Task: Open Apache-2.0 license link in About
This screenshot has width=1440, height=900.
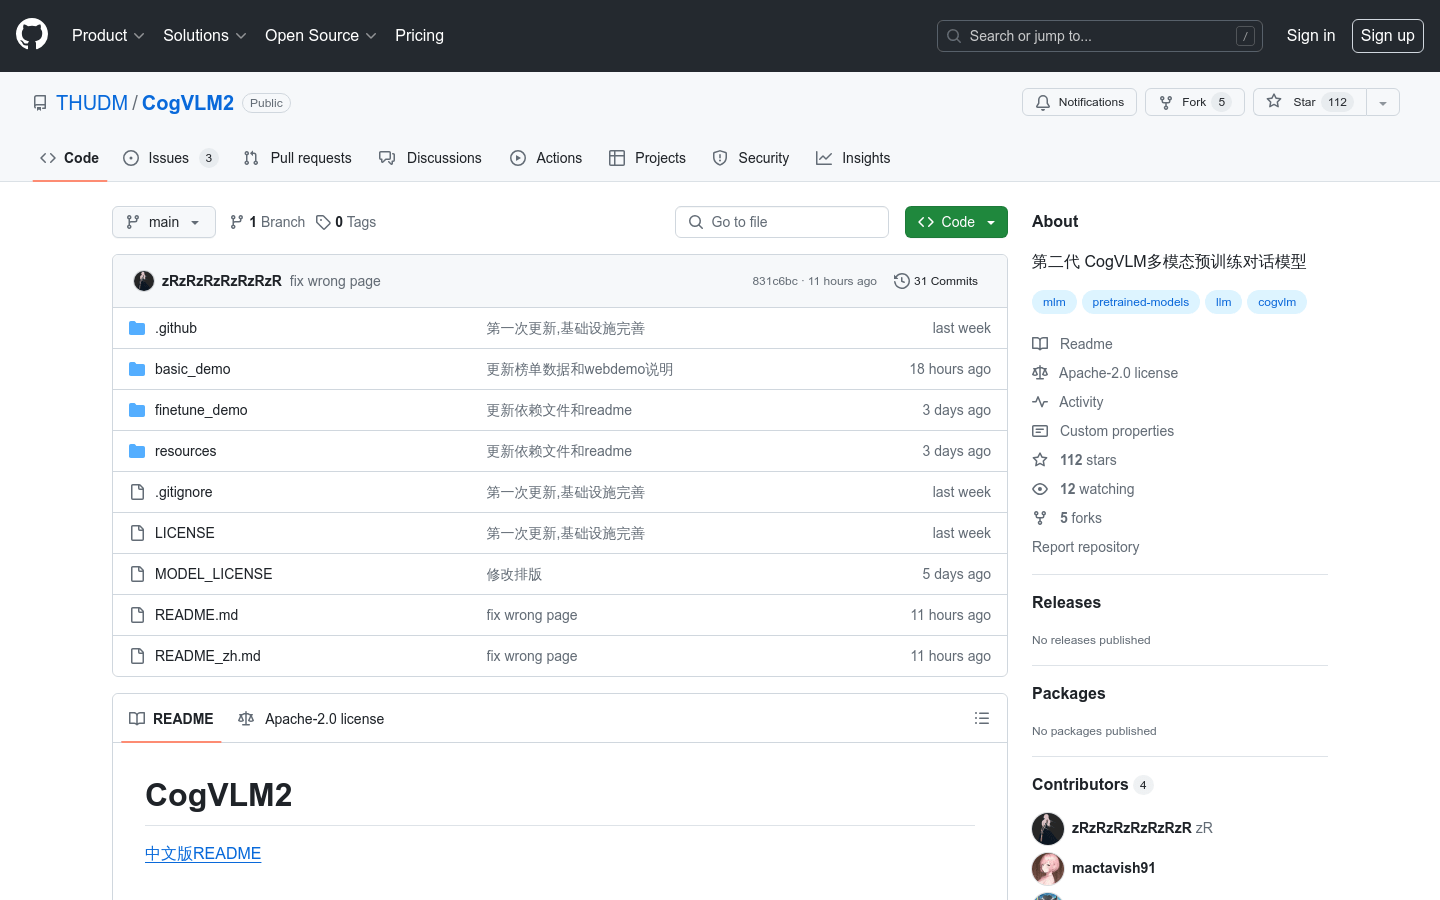Action: (x=1105, y=373)
